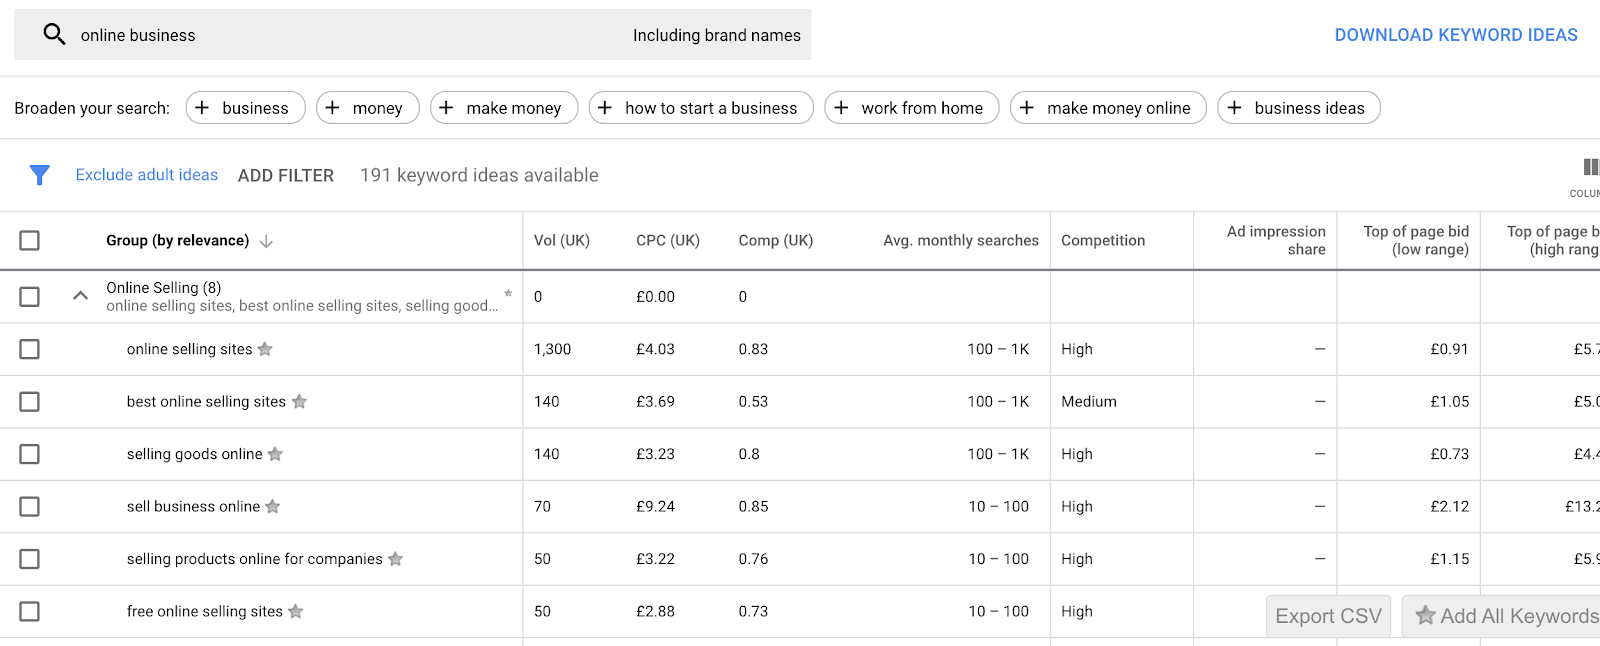Star the 'free online selling sites' keyword

pyautogui.click(x=295, y=611)
